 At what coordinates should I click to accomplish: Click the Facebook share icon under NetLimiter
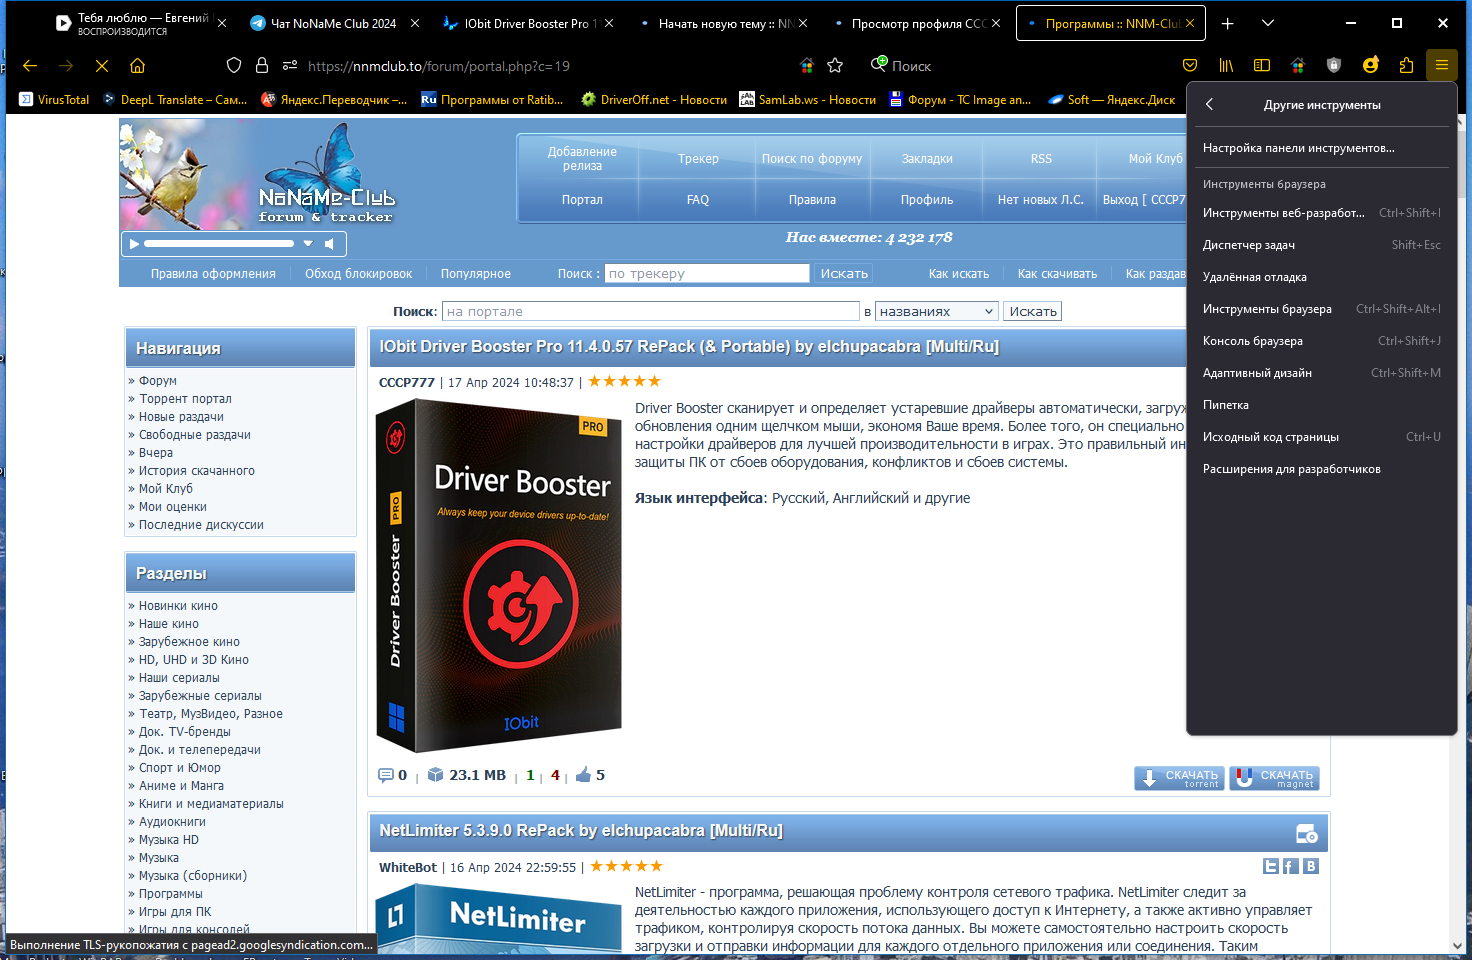click(1291, 866)
